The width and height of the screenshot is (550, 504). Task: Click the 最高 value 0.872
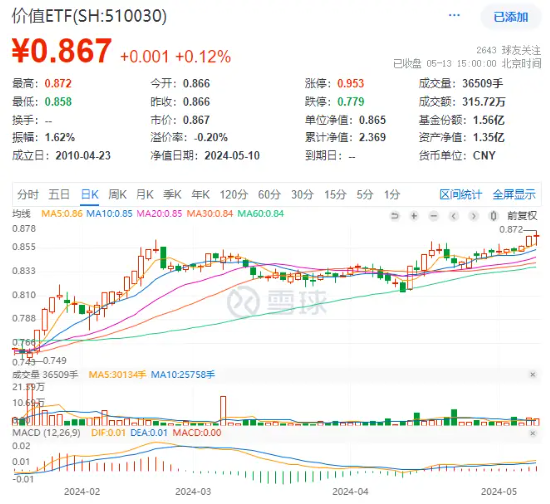click(x=58, y=83)
